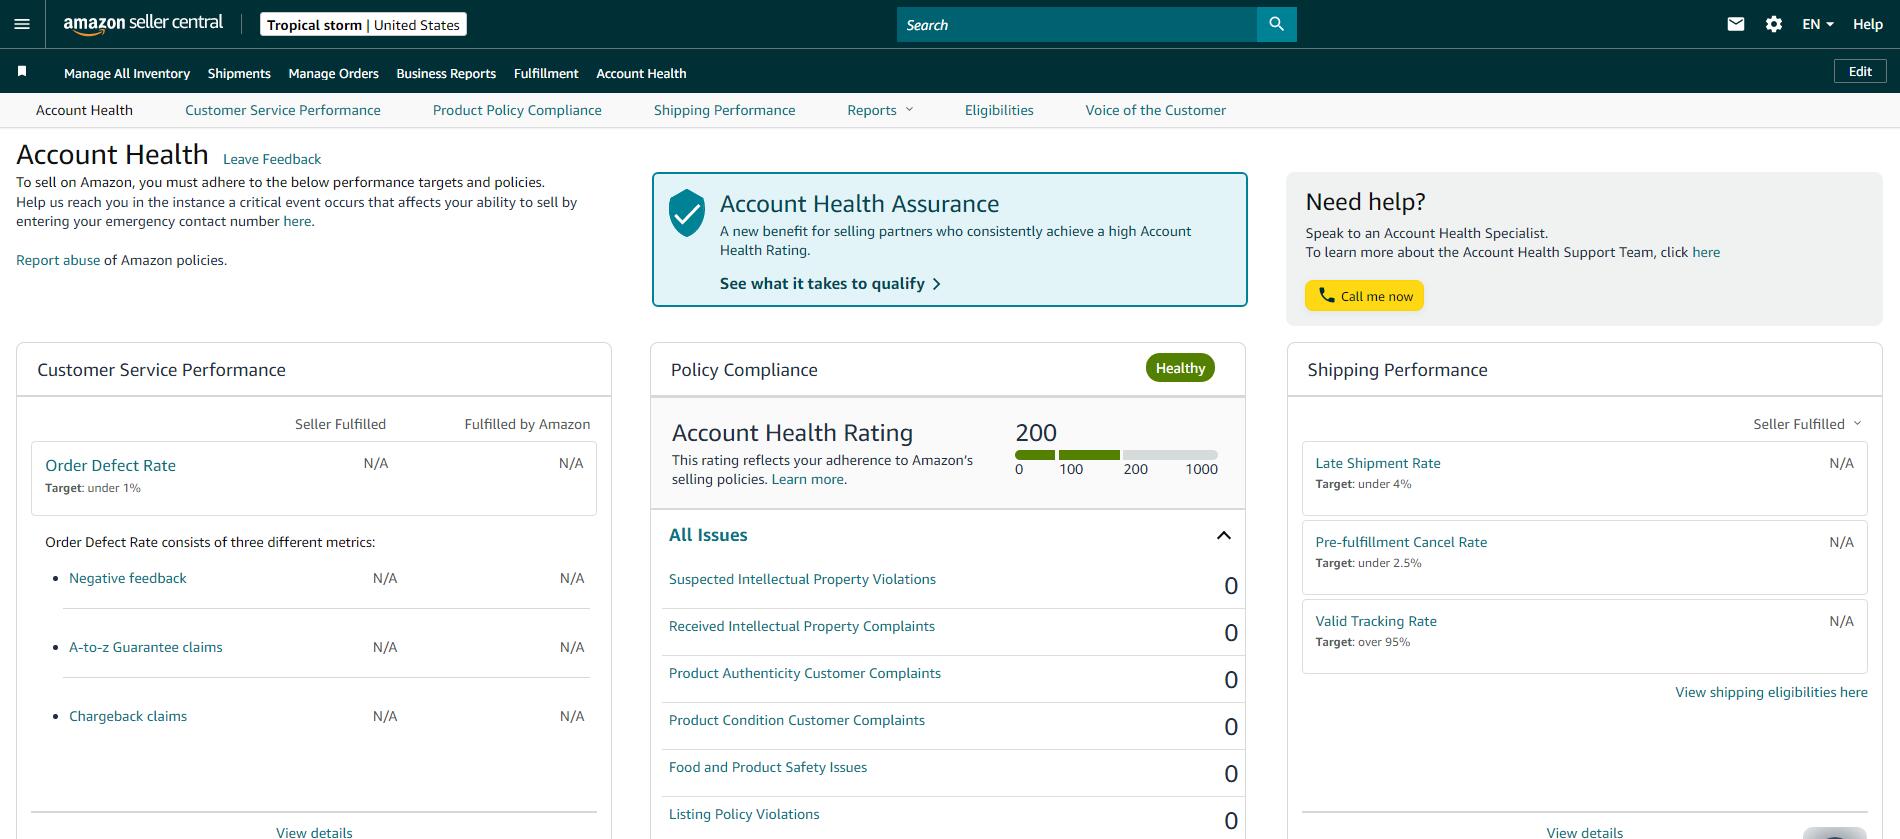The height and width of the screenshot is (839, 1900).
Task: Go to Manage Orders
Action: [x=333, y=73]
